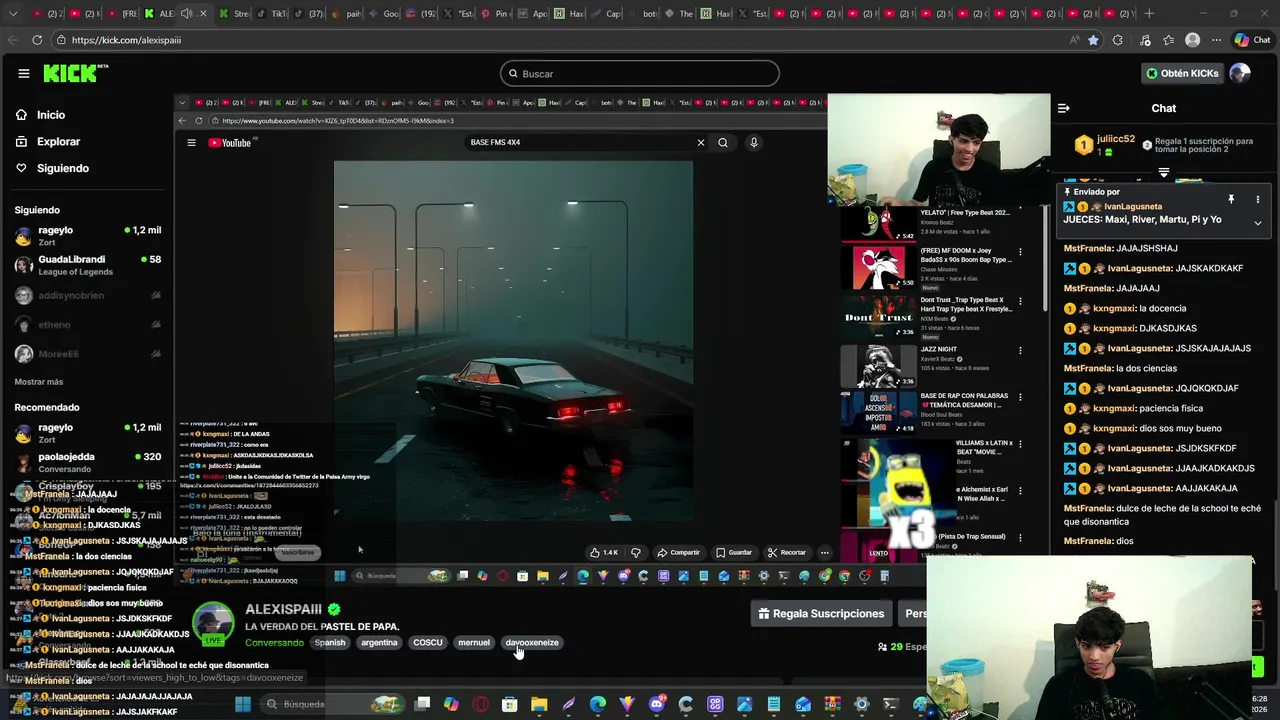Click the Conversando category link

click(274, 643)
